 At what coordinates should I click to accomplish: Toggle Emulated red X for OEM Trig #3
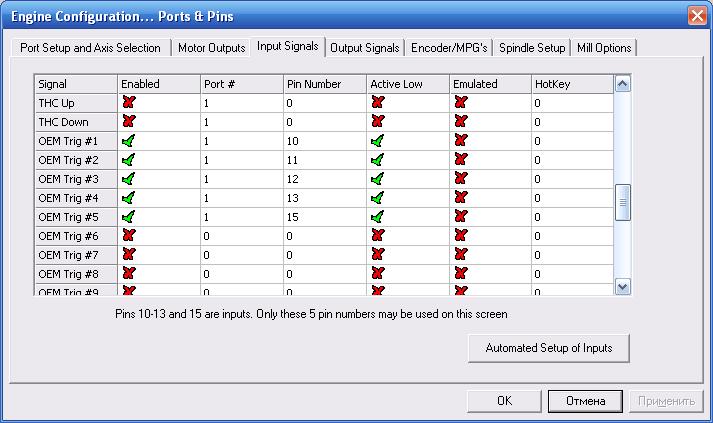click(460, 179)
